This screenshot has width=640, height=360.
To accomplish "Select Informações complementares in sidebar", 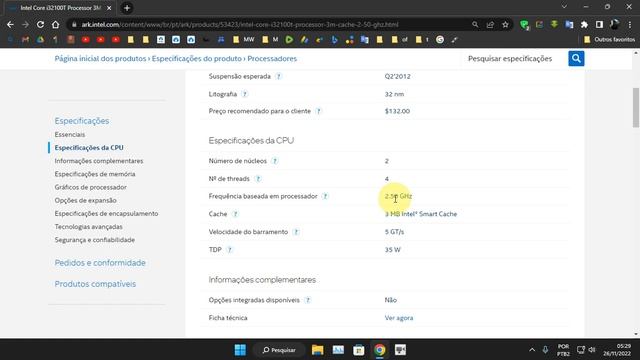I will click(99, 161).
